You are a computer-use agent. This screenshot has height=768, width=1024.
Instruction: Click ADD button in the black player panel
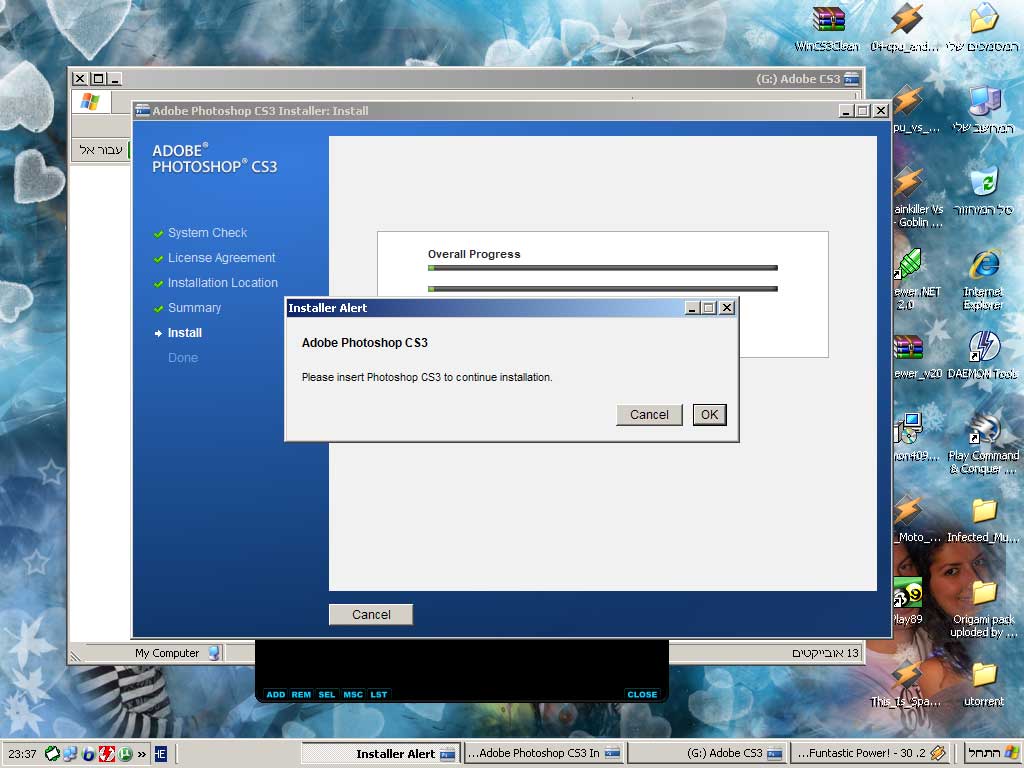pos(275,694)
